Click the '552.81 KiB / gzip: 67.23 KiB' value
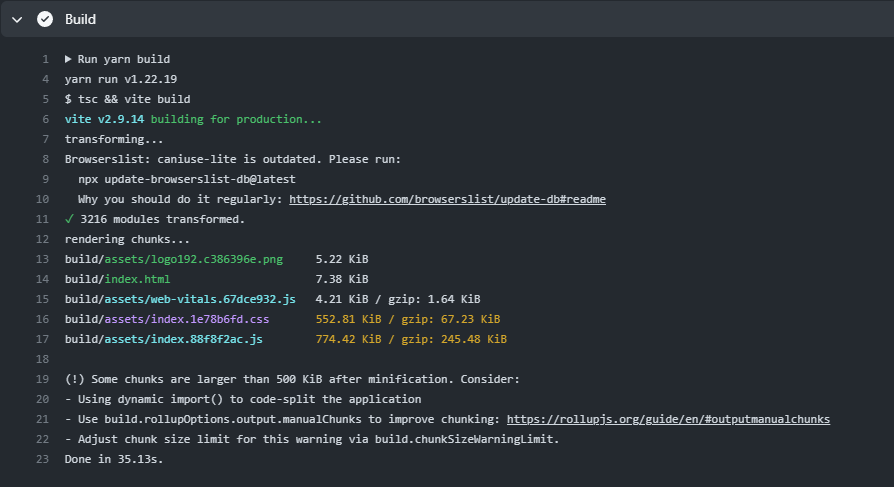Viewport: 894px width, 487px height. 408,319
